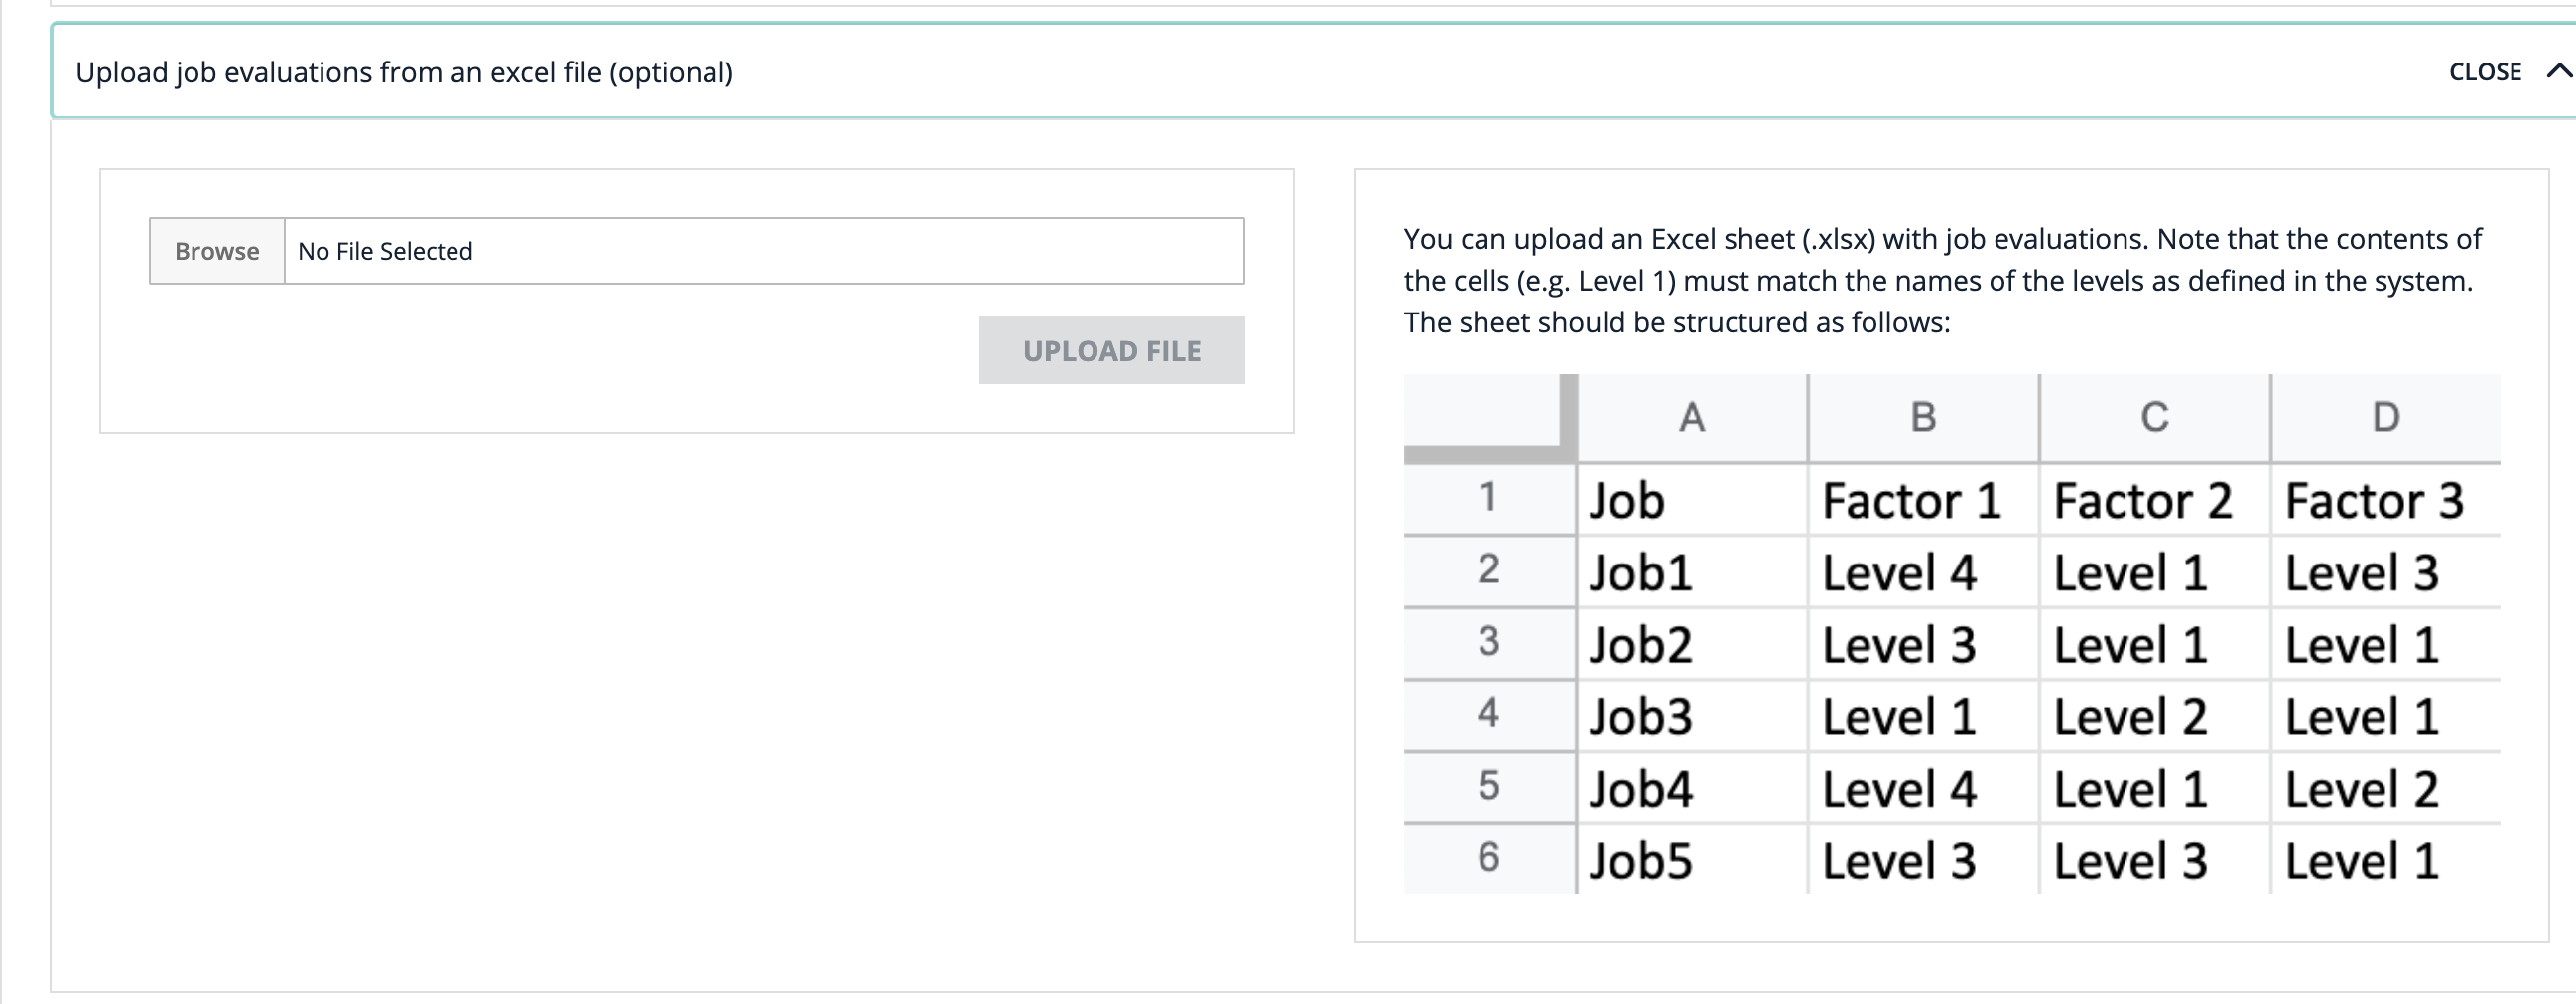
Task: Click column header B in the example sheet
Action: tap(1923, 417)
